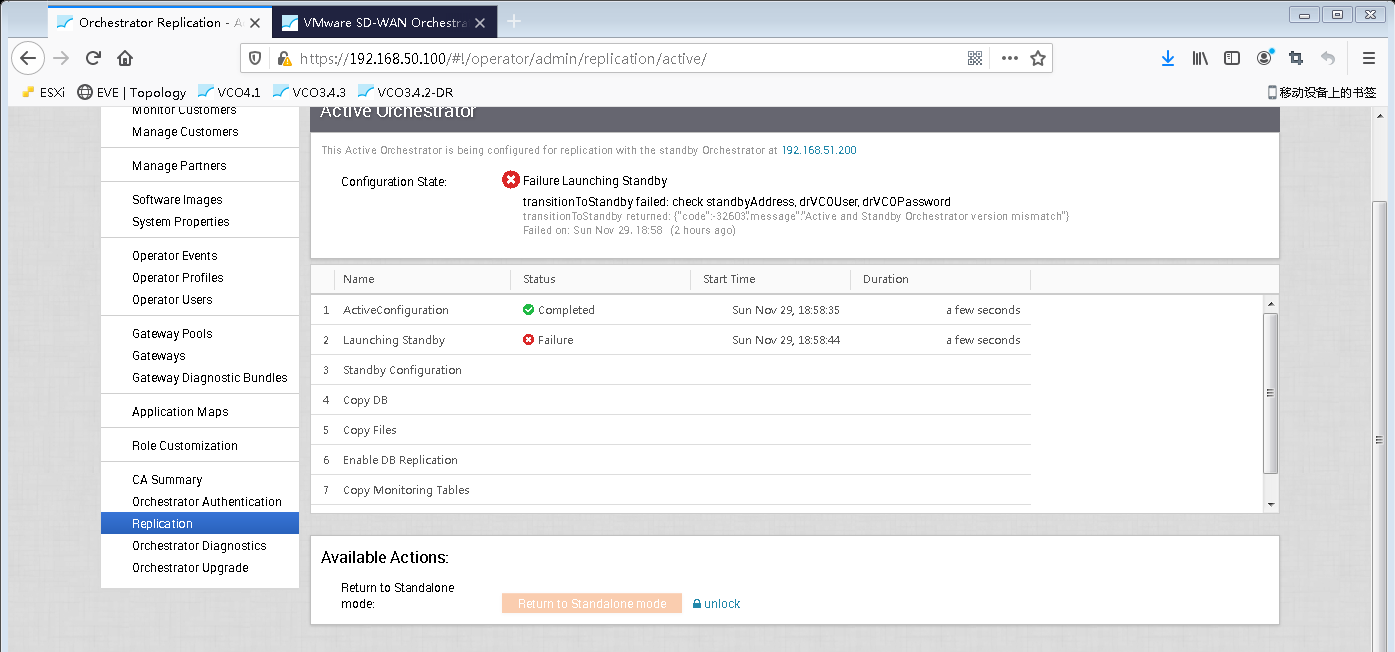Open Manage Customers in the sidebar
Viewport: 1395px width, 652px height.
(185, 132)
